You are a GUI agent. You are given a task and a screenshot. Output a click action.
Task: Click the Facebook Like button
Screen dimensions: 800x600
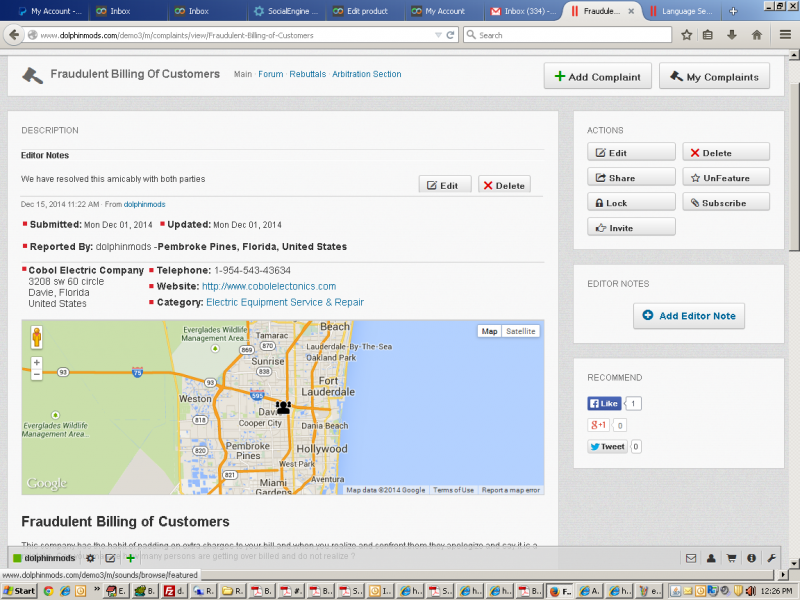click(x=604, y=404)
